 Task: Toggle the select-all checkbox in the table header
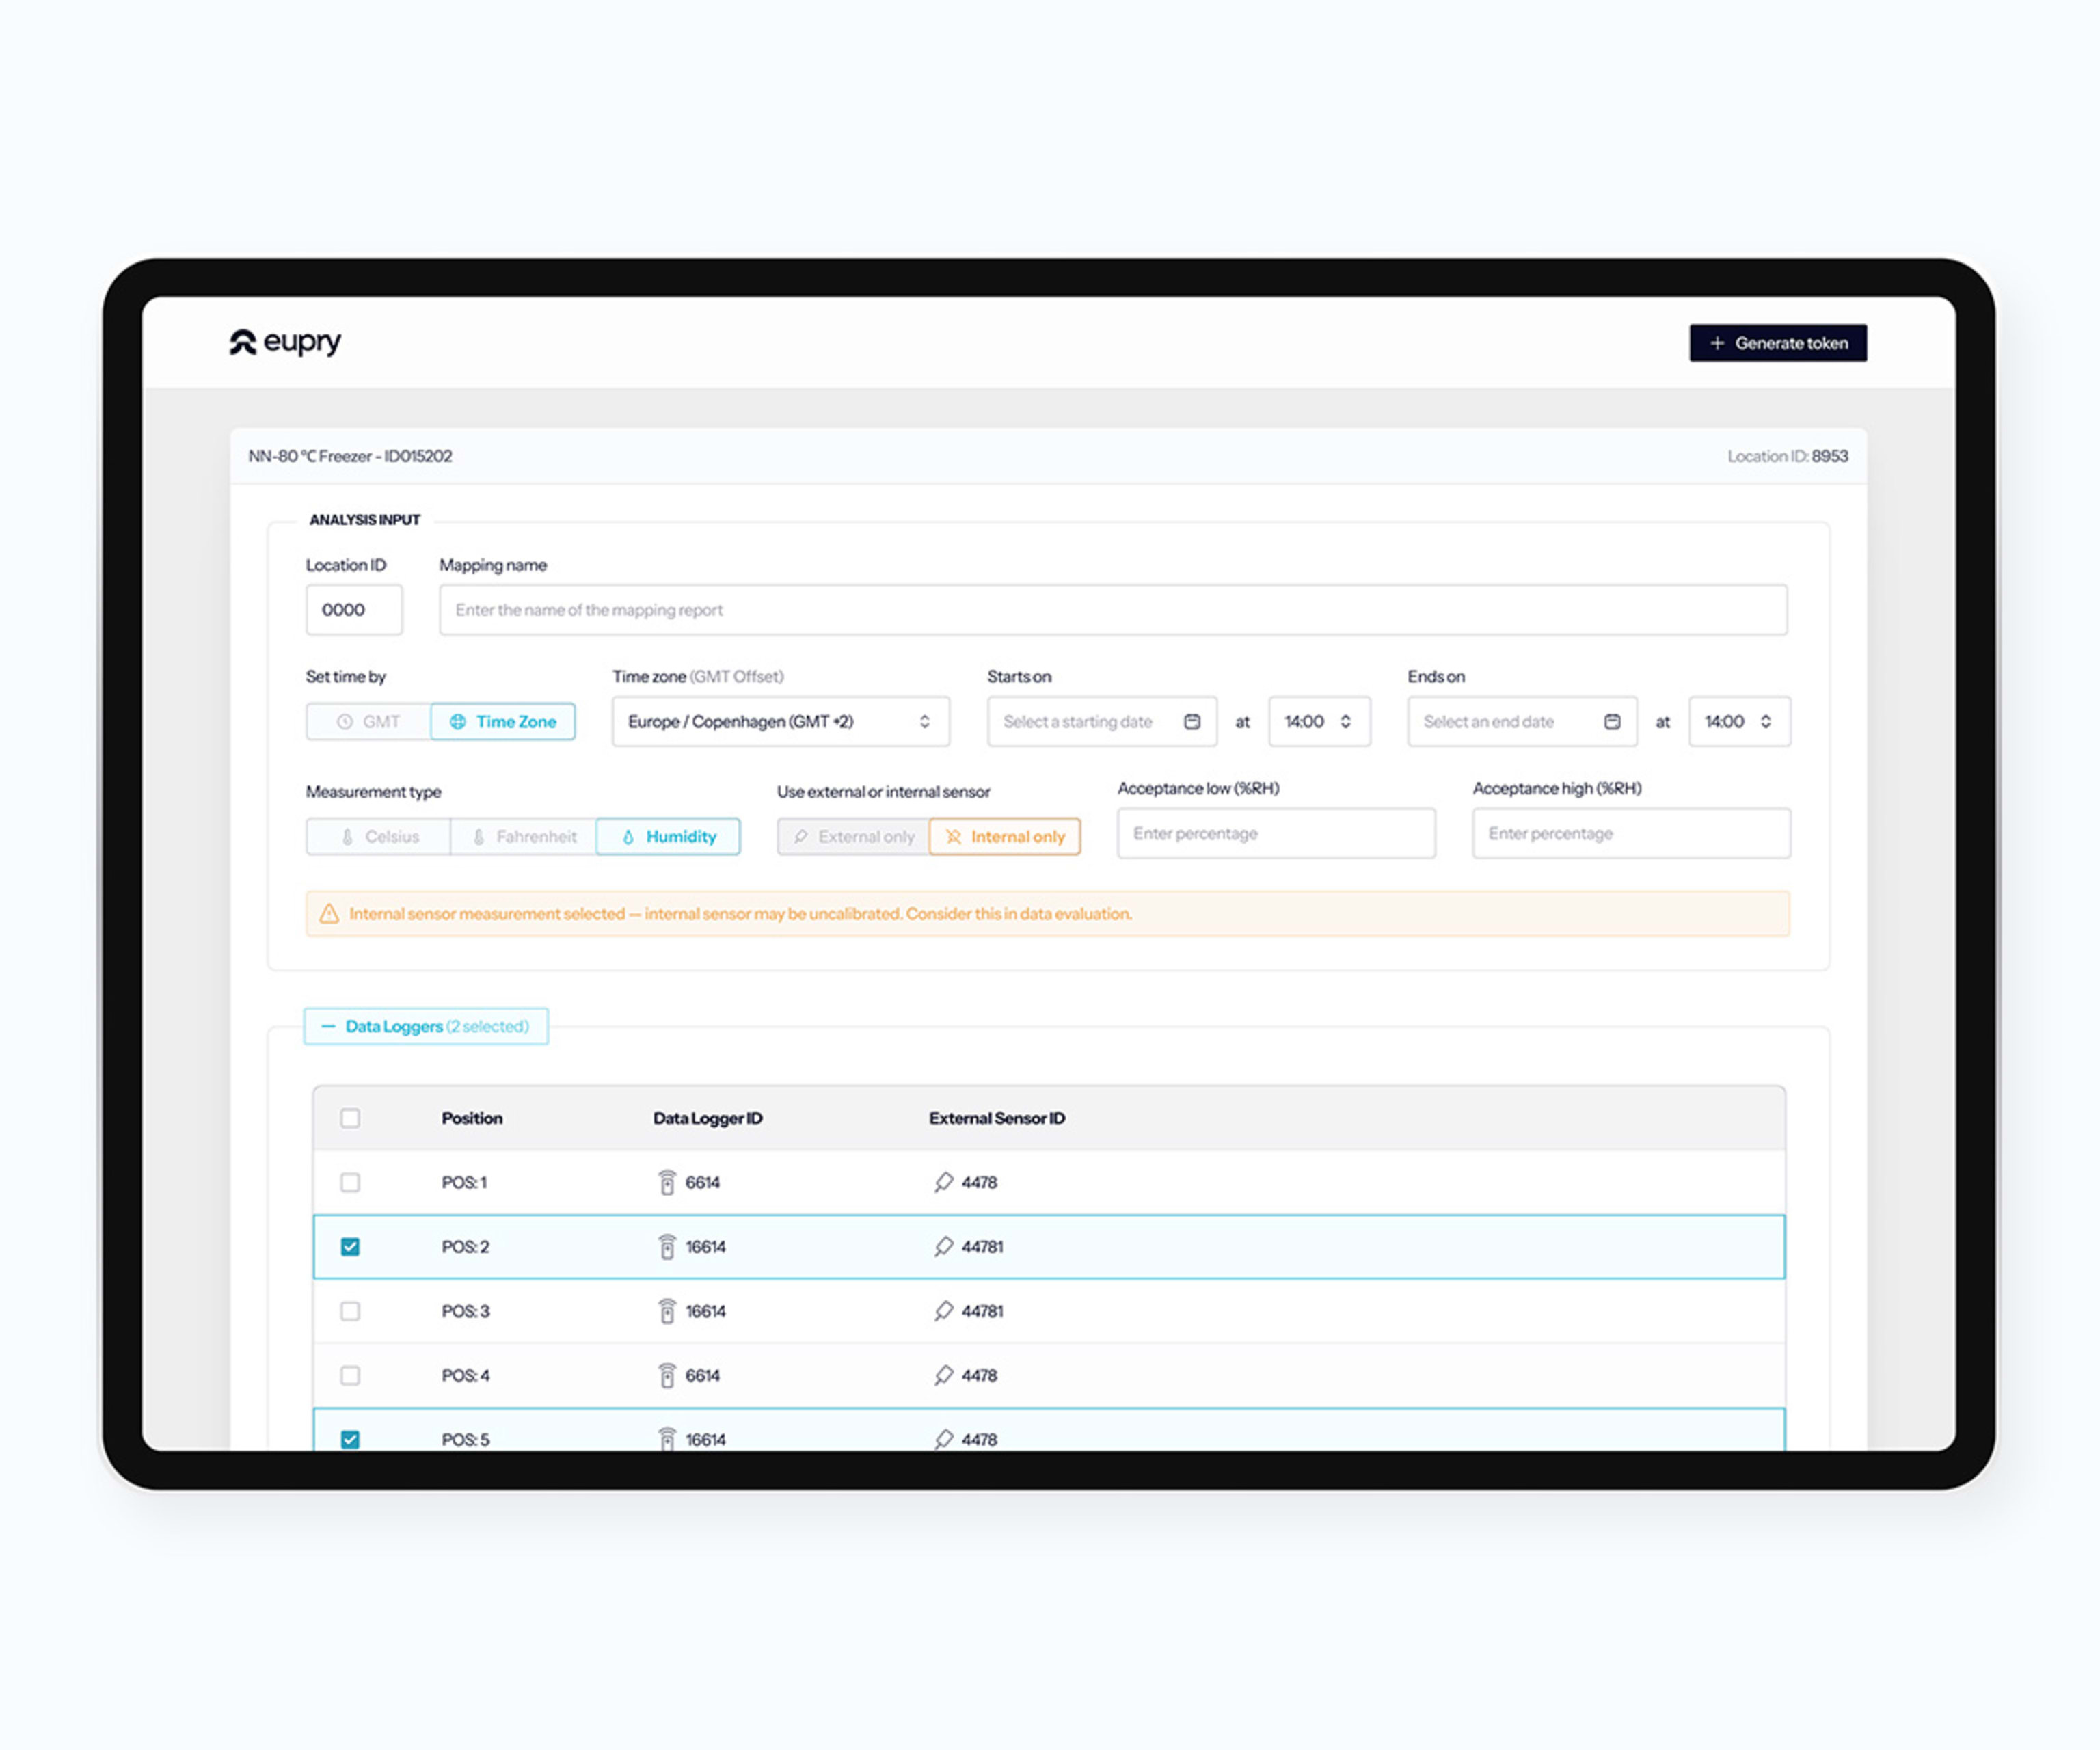tap(350, 1118)
